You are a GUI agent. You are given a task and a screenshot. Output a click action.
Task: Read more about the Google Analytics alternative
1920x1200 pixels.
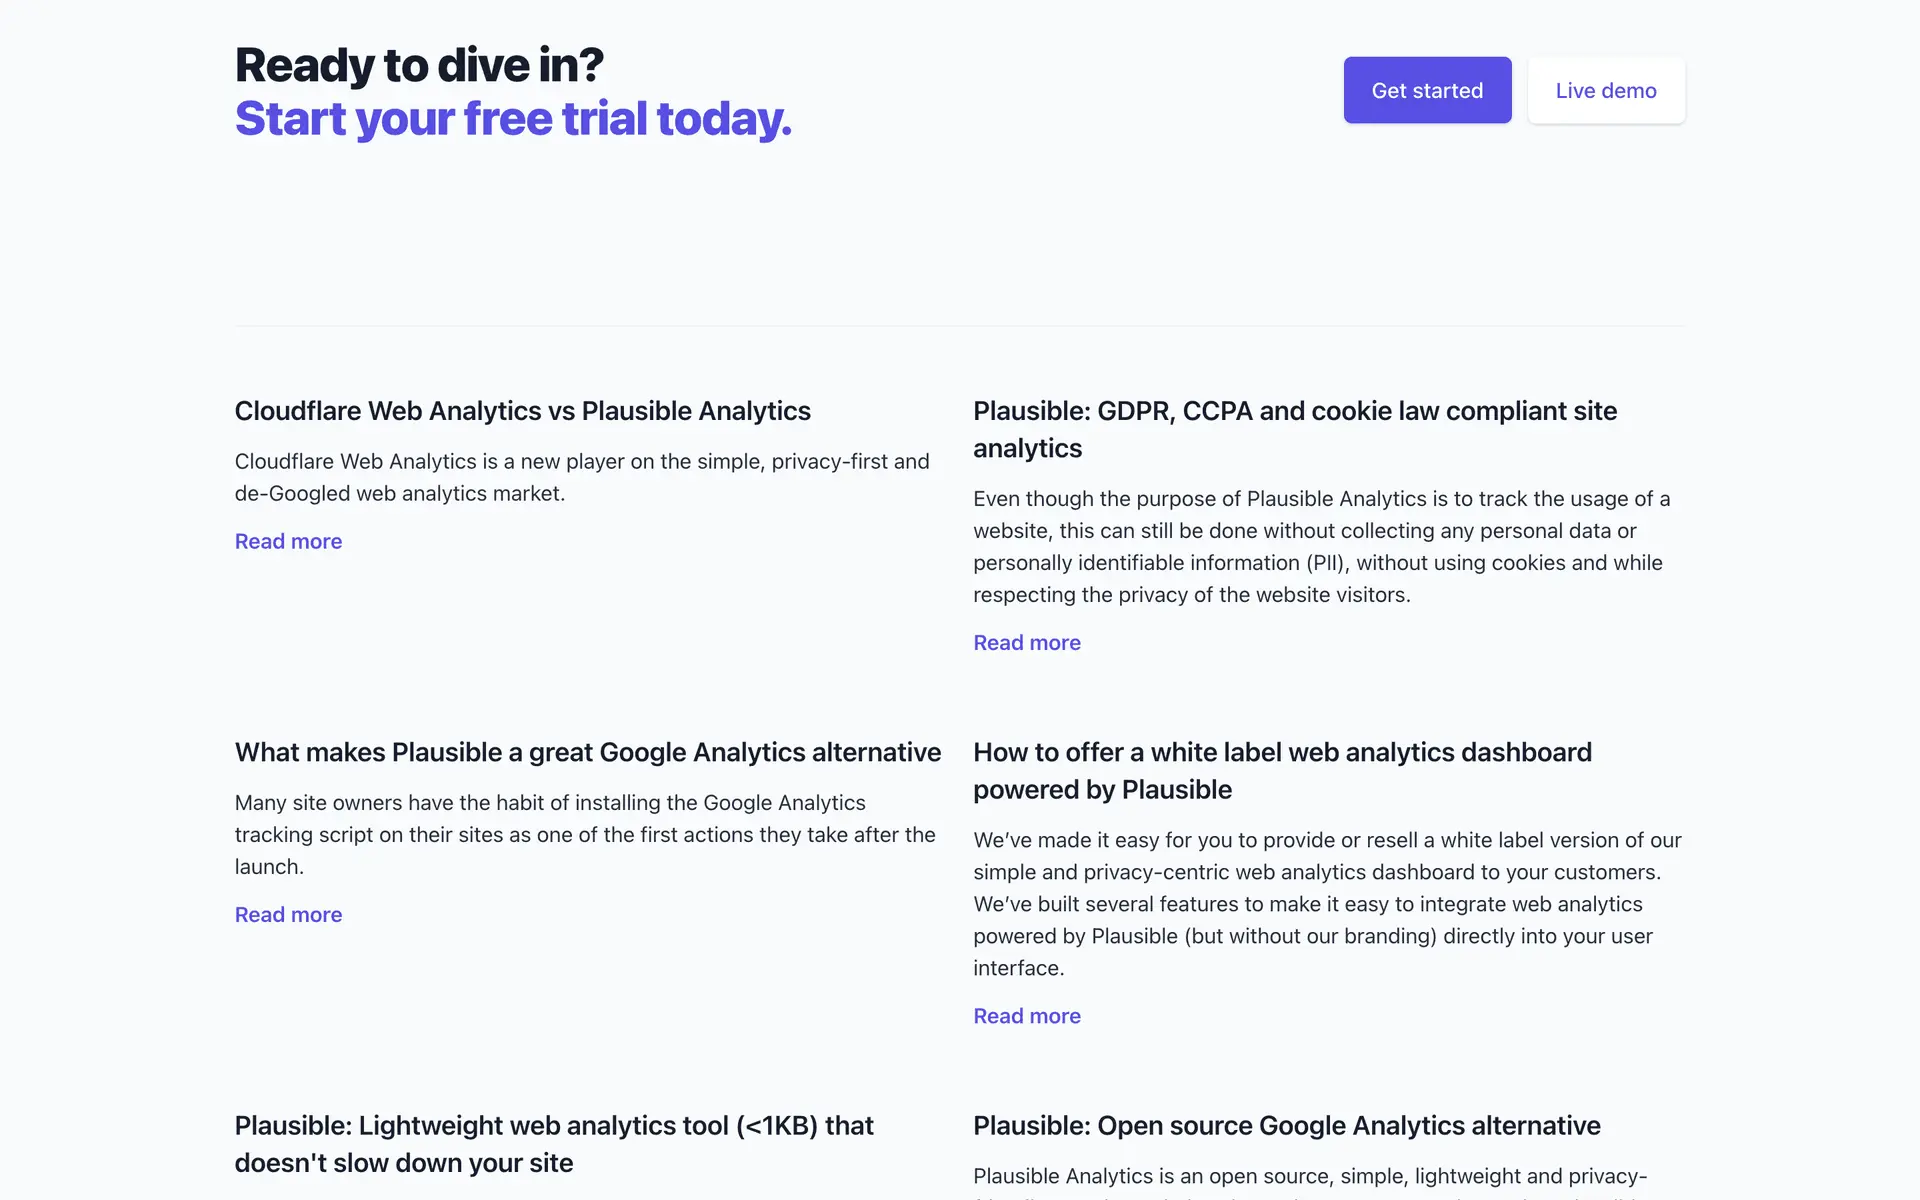(x=288, y=915)
